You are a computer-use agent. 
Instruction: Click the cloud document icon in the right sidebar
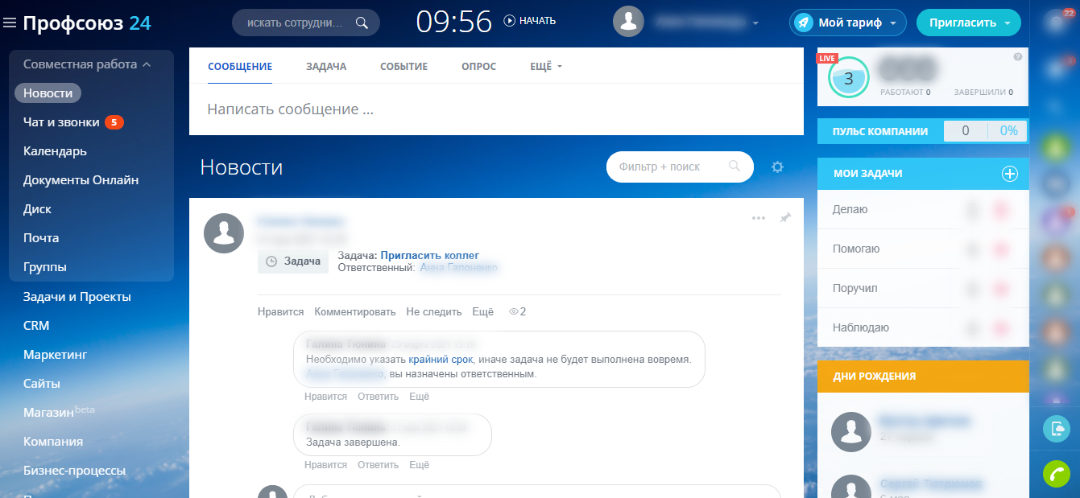click(1055, 428)
